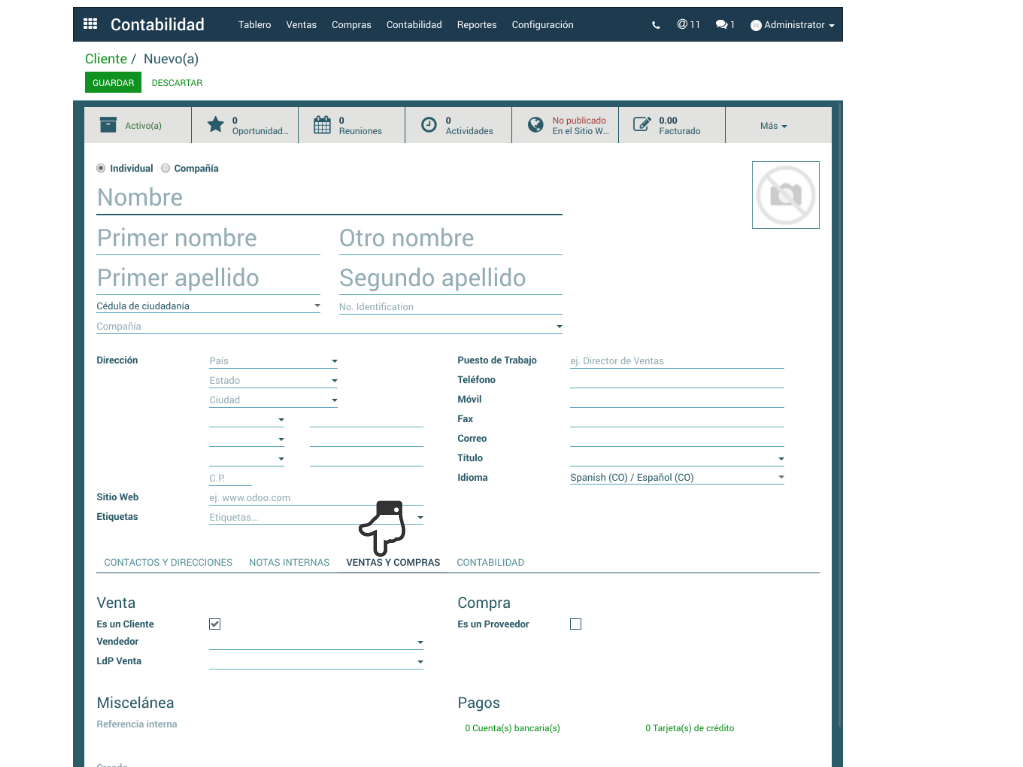Viewport: 1023px width, 767px height.
Task: Click the Actividades clock icon
Action: tap(429, 125)
